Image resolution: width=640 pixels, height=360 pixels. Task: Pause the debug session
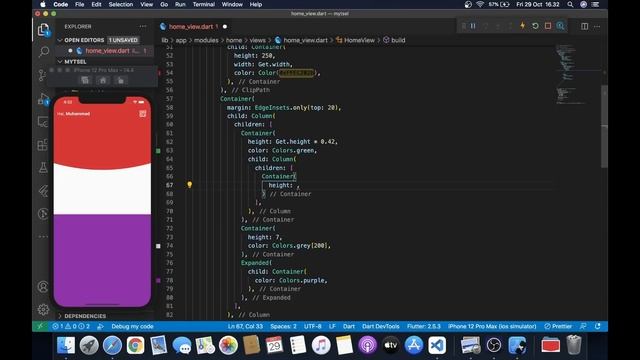(x=473, y=26)
